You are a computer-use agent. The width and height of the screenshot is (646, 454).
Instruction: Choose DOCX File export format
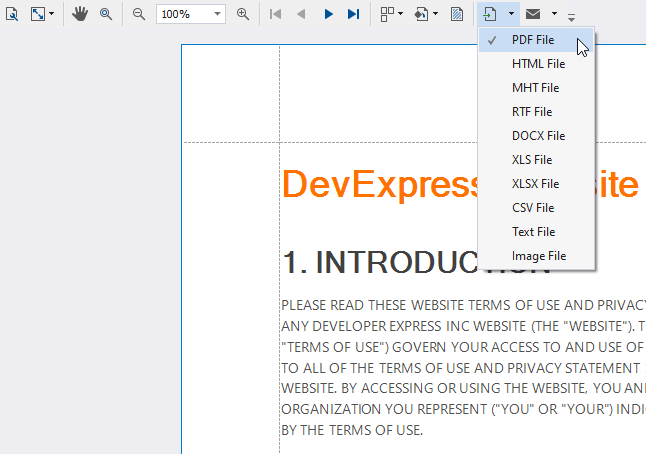538,136
